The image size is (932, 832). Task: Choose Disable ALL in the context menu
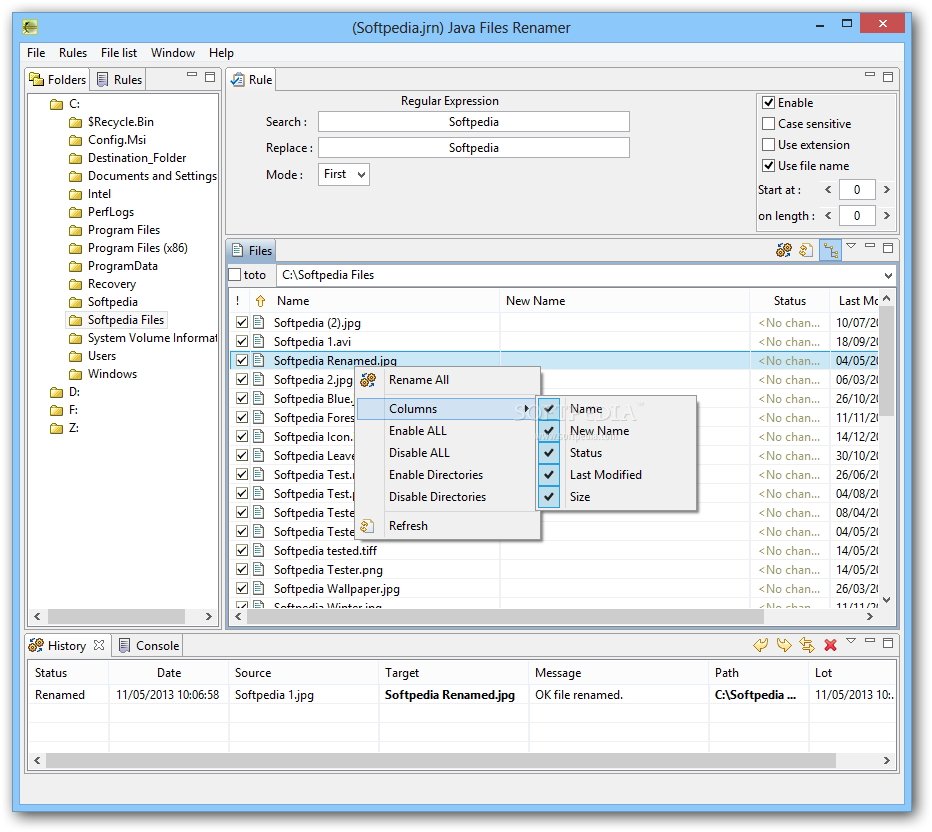click(x=450, y=453)
